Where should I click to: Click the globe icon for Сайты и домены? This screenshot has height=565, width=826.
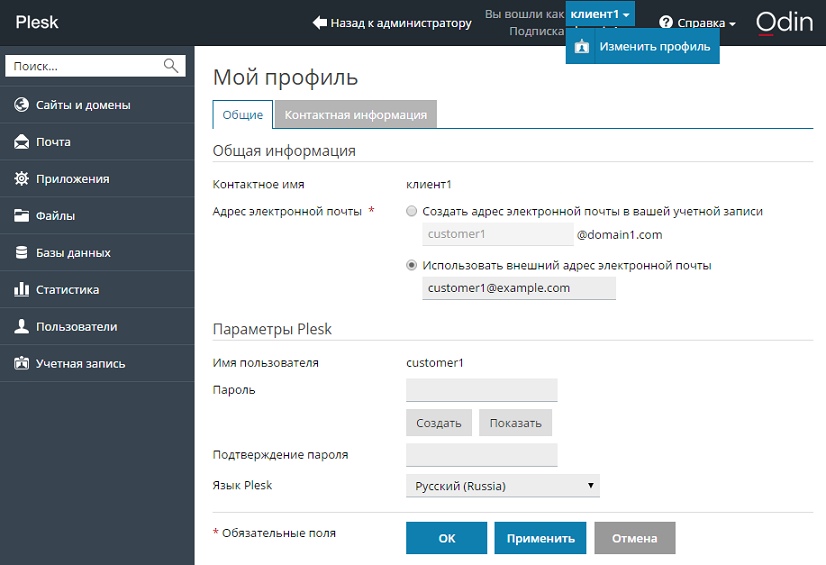(22, 105)
